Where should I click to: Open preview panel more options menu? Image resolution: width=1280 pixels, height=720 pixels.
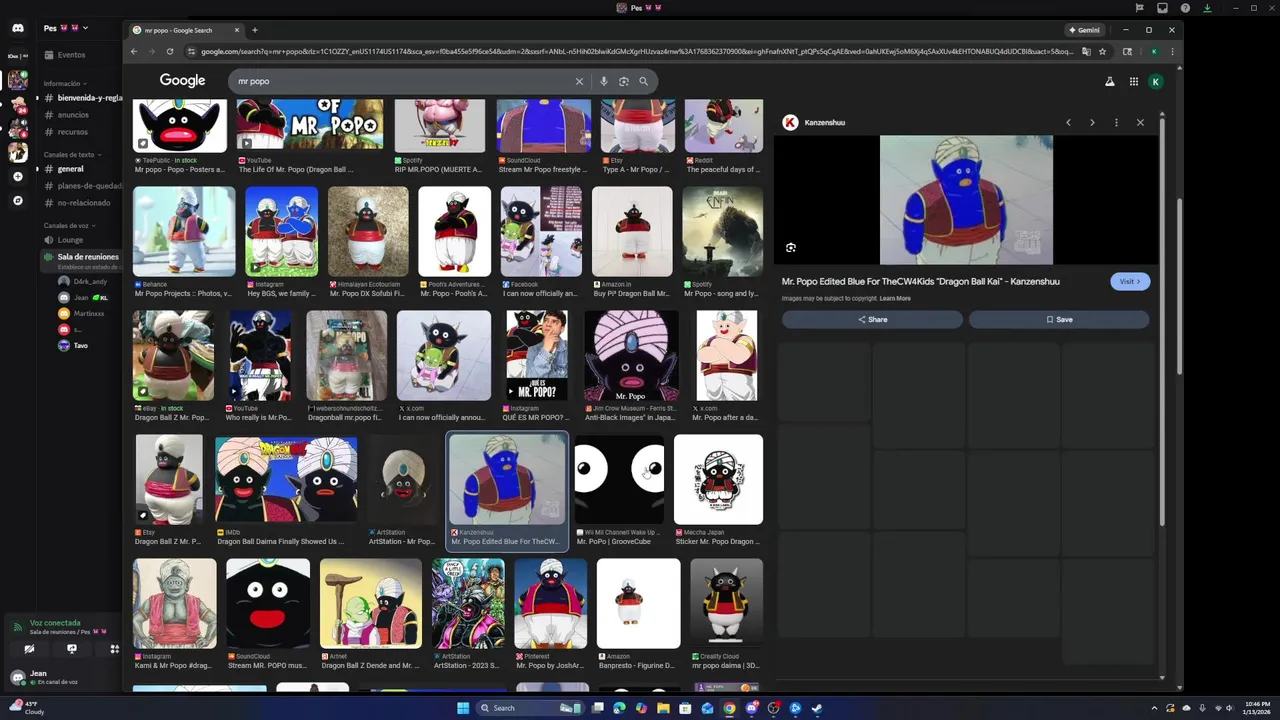(x=1116, y=122)
